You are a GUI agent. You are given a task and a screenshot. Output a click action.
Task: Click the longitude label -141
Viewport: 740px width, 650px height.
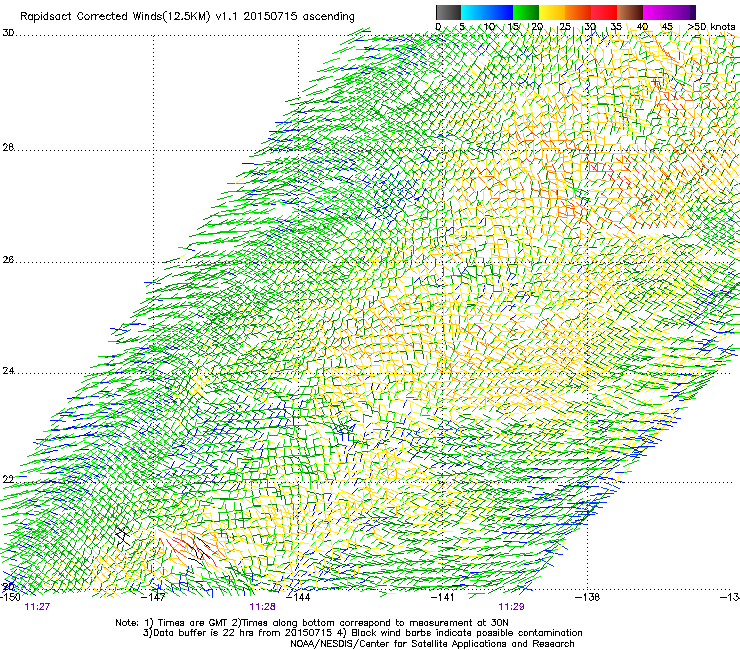[x=443, y=597]
